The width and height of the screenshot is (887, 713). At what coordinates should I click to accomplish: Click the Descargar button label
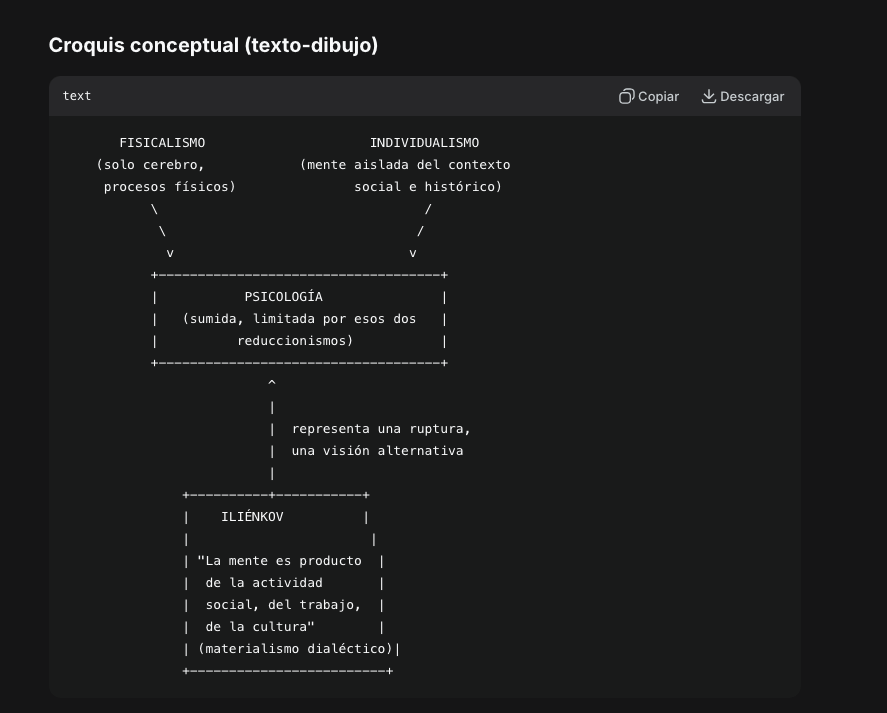pyautogui.click(x=752, y=97)
